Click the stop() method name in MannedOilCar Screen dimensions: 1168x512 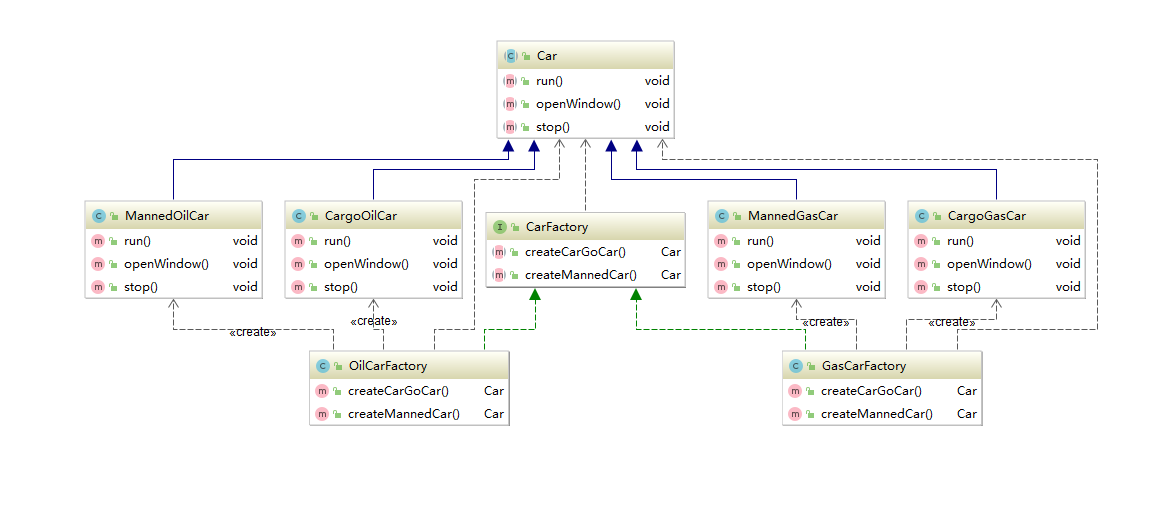coord(141,287)
